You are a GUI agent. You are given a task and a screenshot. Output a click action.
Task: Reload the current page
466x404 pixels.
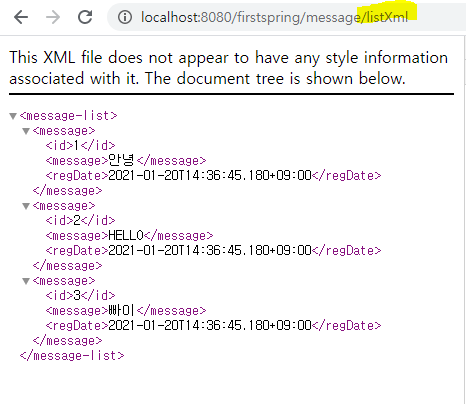[x=85, y=17]
